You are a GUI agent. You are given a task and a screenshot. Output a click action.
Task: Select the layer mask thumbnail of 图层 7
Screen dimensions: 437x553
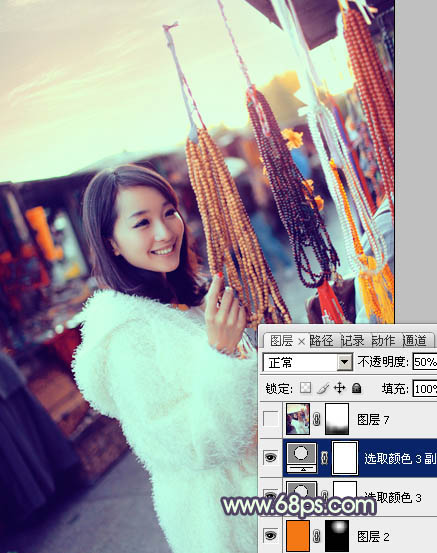click(337, 419)
